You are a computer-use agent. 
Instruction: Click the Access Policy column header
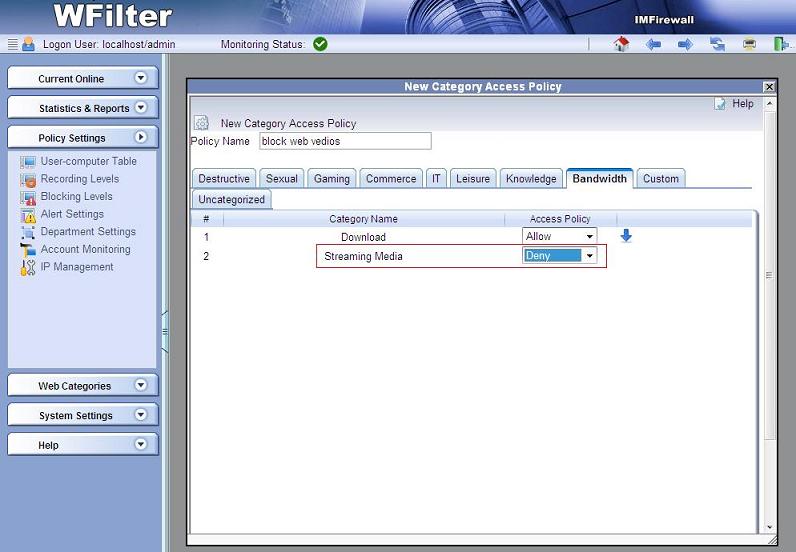[560, 219]
